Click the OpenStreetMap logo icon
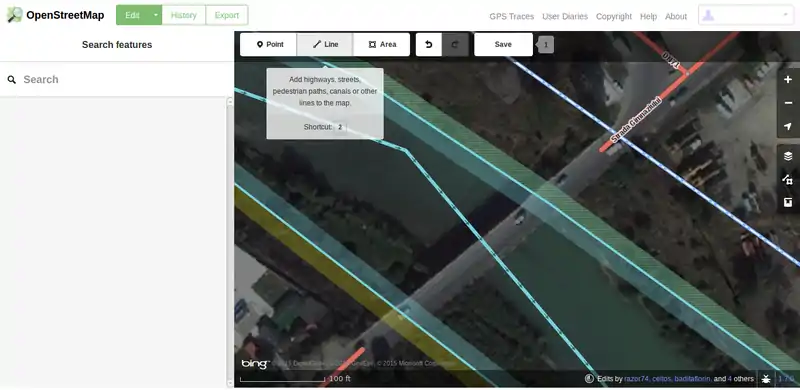The image size is (800, 390). click(14, 15)
